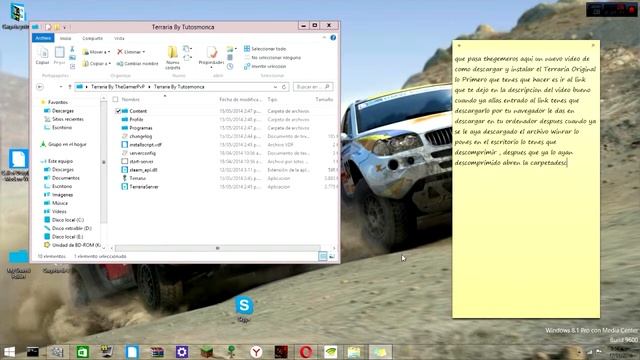This screenshot has height=360, width=640.
Task: Click Terraria By TheGamerPvP in the address bar
Action: tap(118, 87)
